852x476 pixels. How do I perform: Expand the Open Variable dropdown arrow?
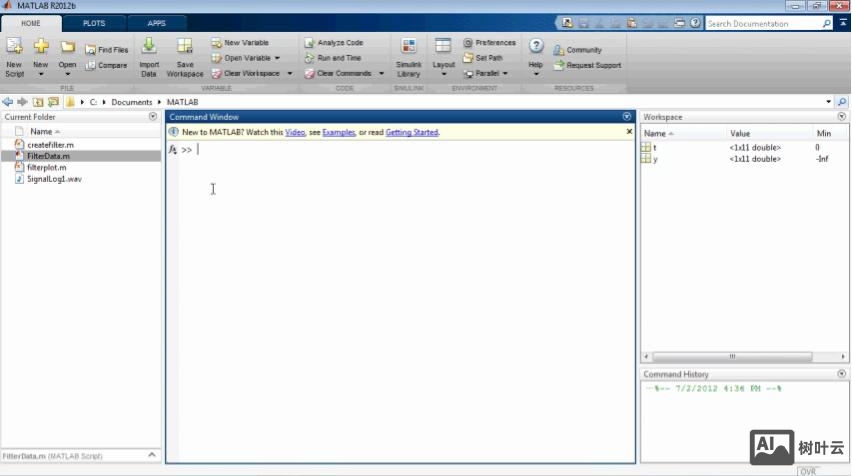(277, 58)
